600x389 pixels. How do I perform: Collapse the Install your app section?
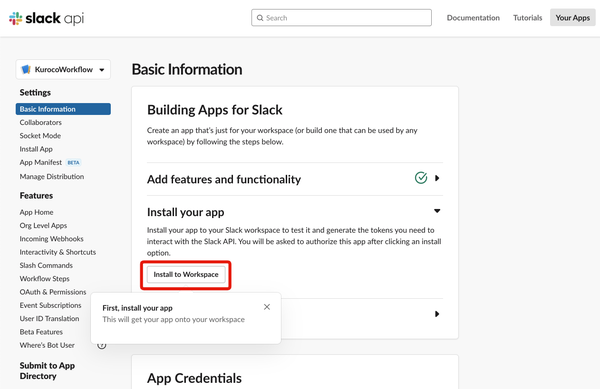coord(437,211)
